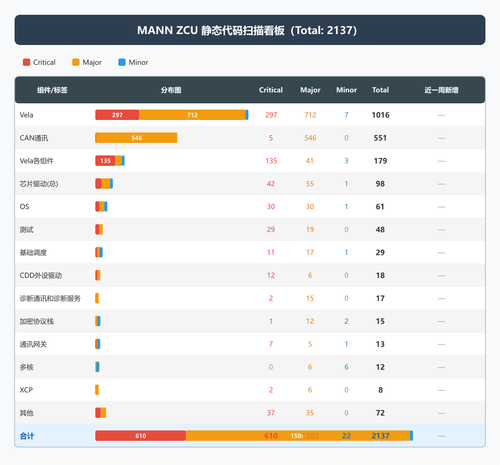Select the OS row name
The height and width of the screenshot is (465, 500).
[24, 207]
